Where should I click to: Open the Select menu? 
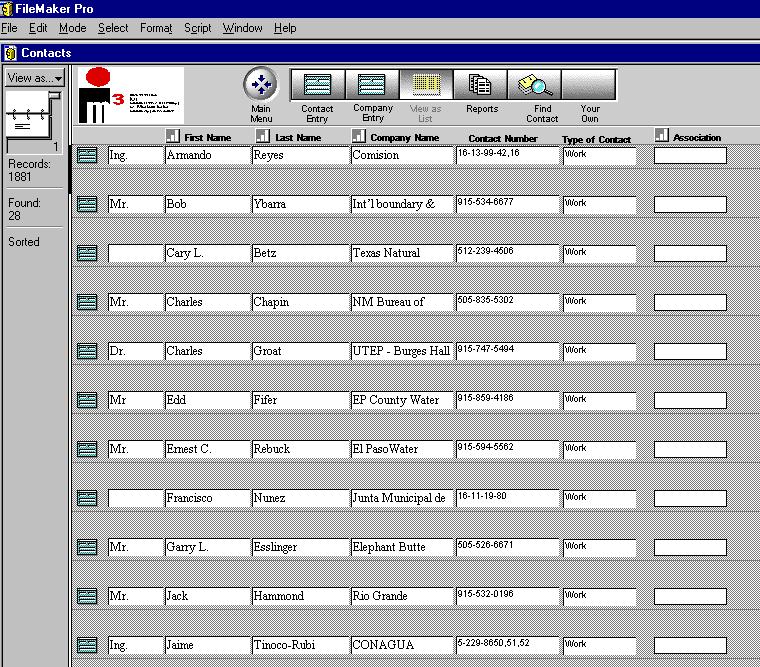click(113, 28)
